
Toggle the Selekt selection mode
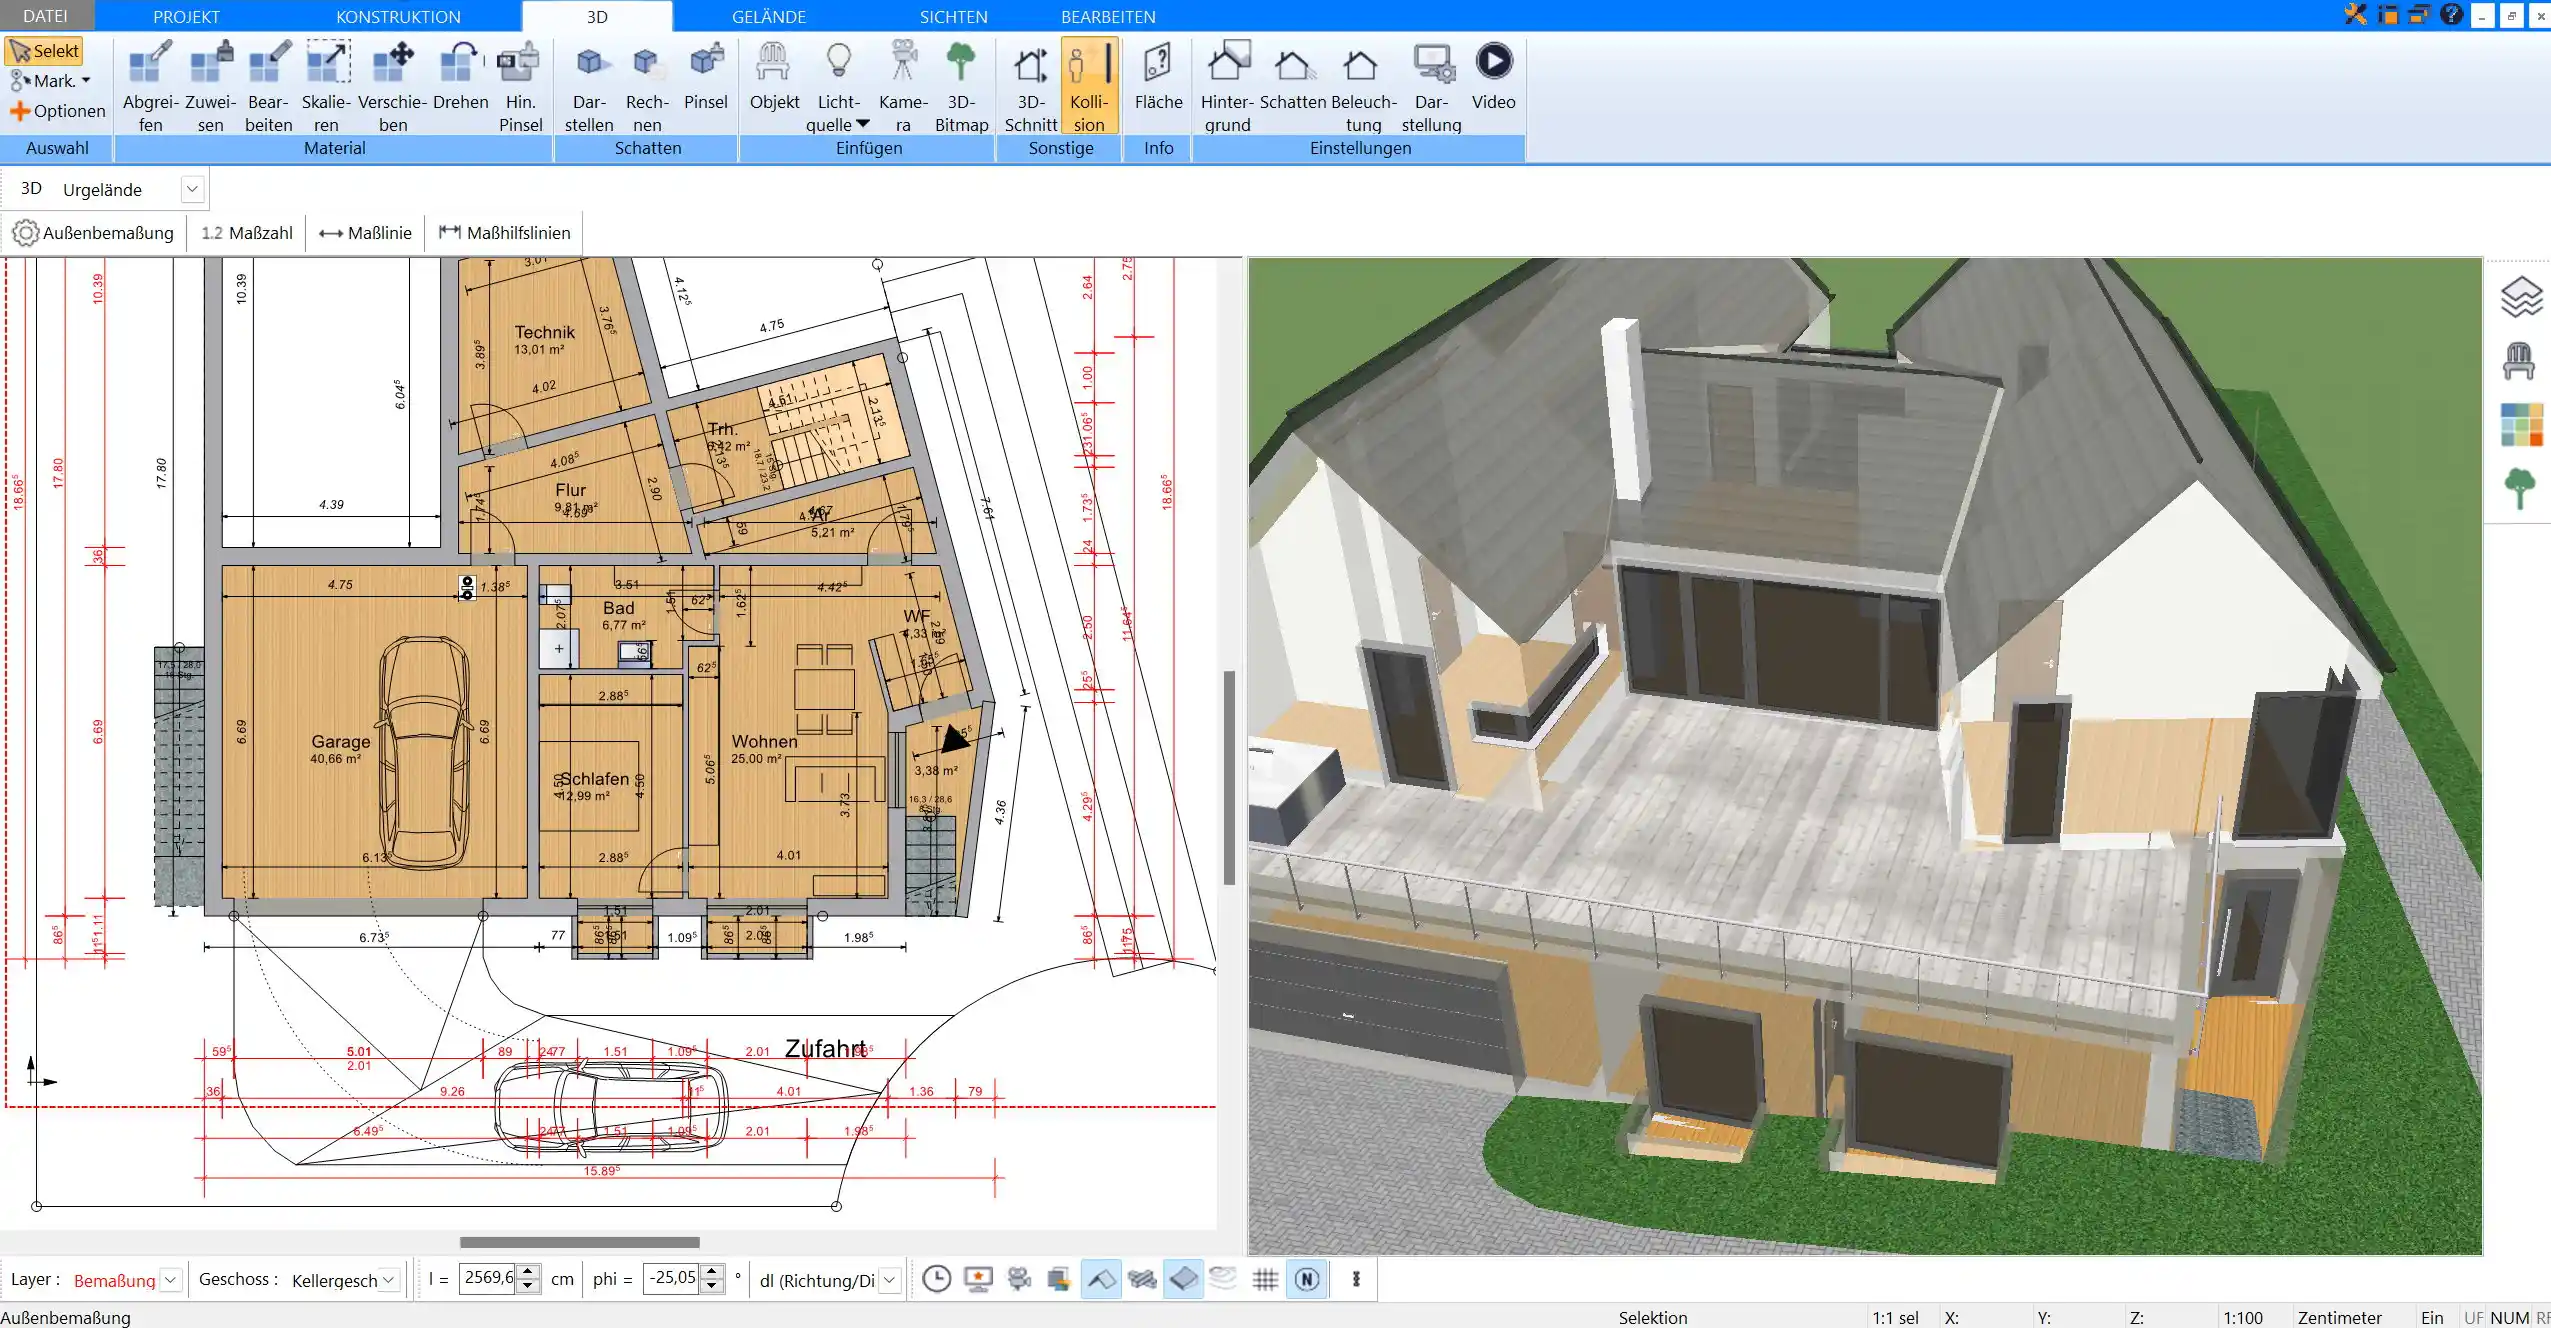[44, 51]
